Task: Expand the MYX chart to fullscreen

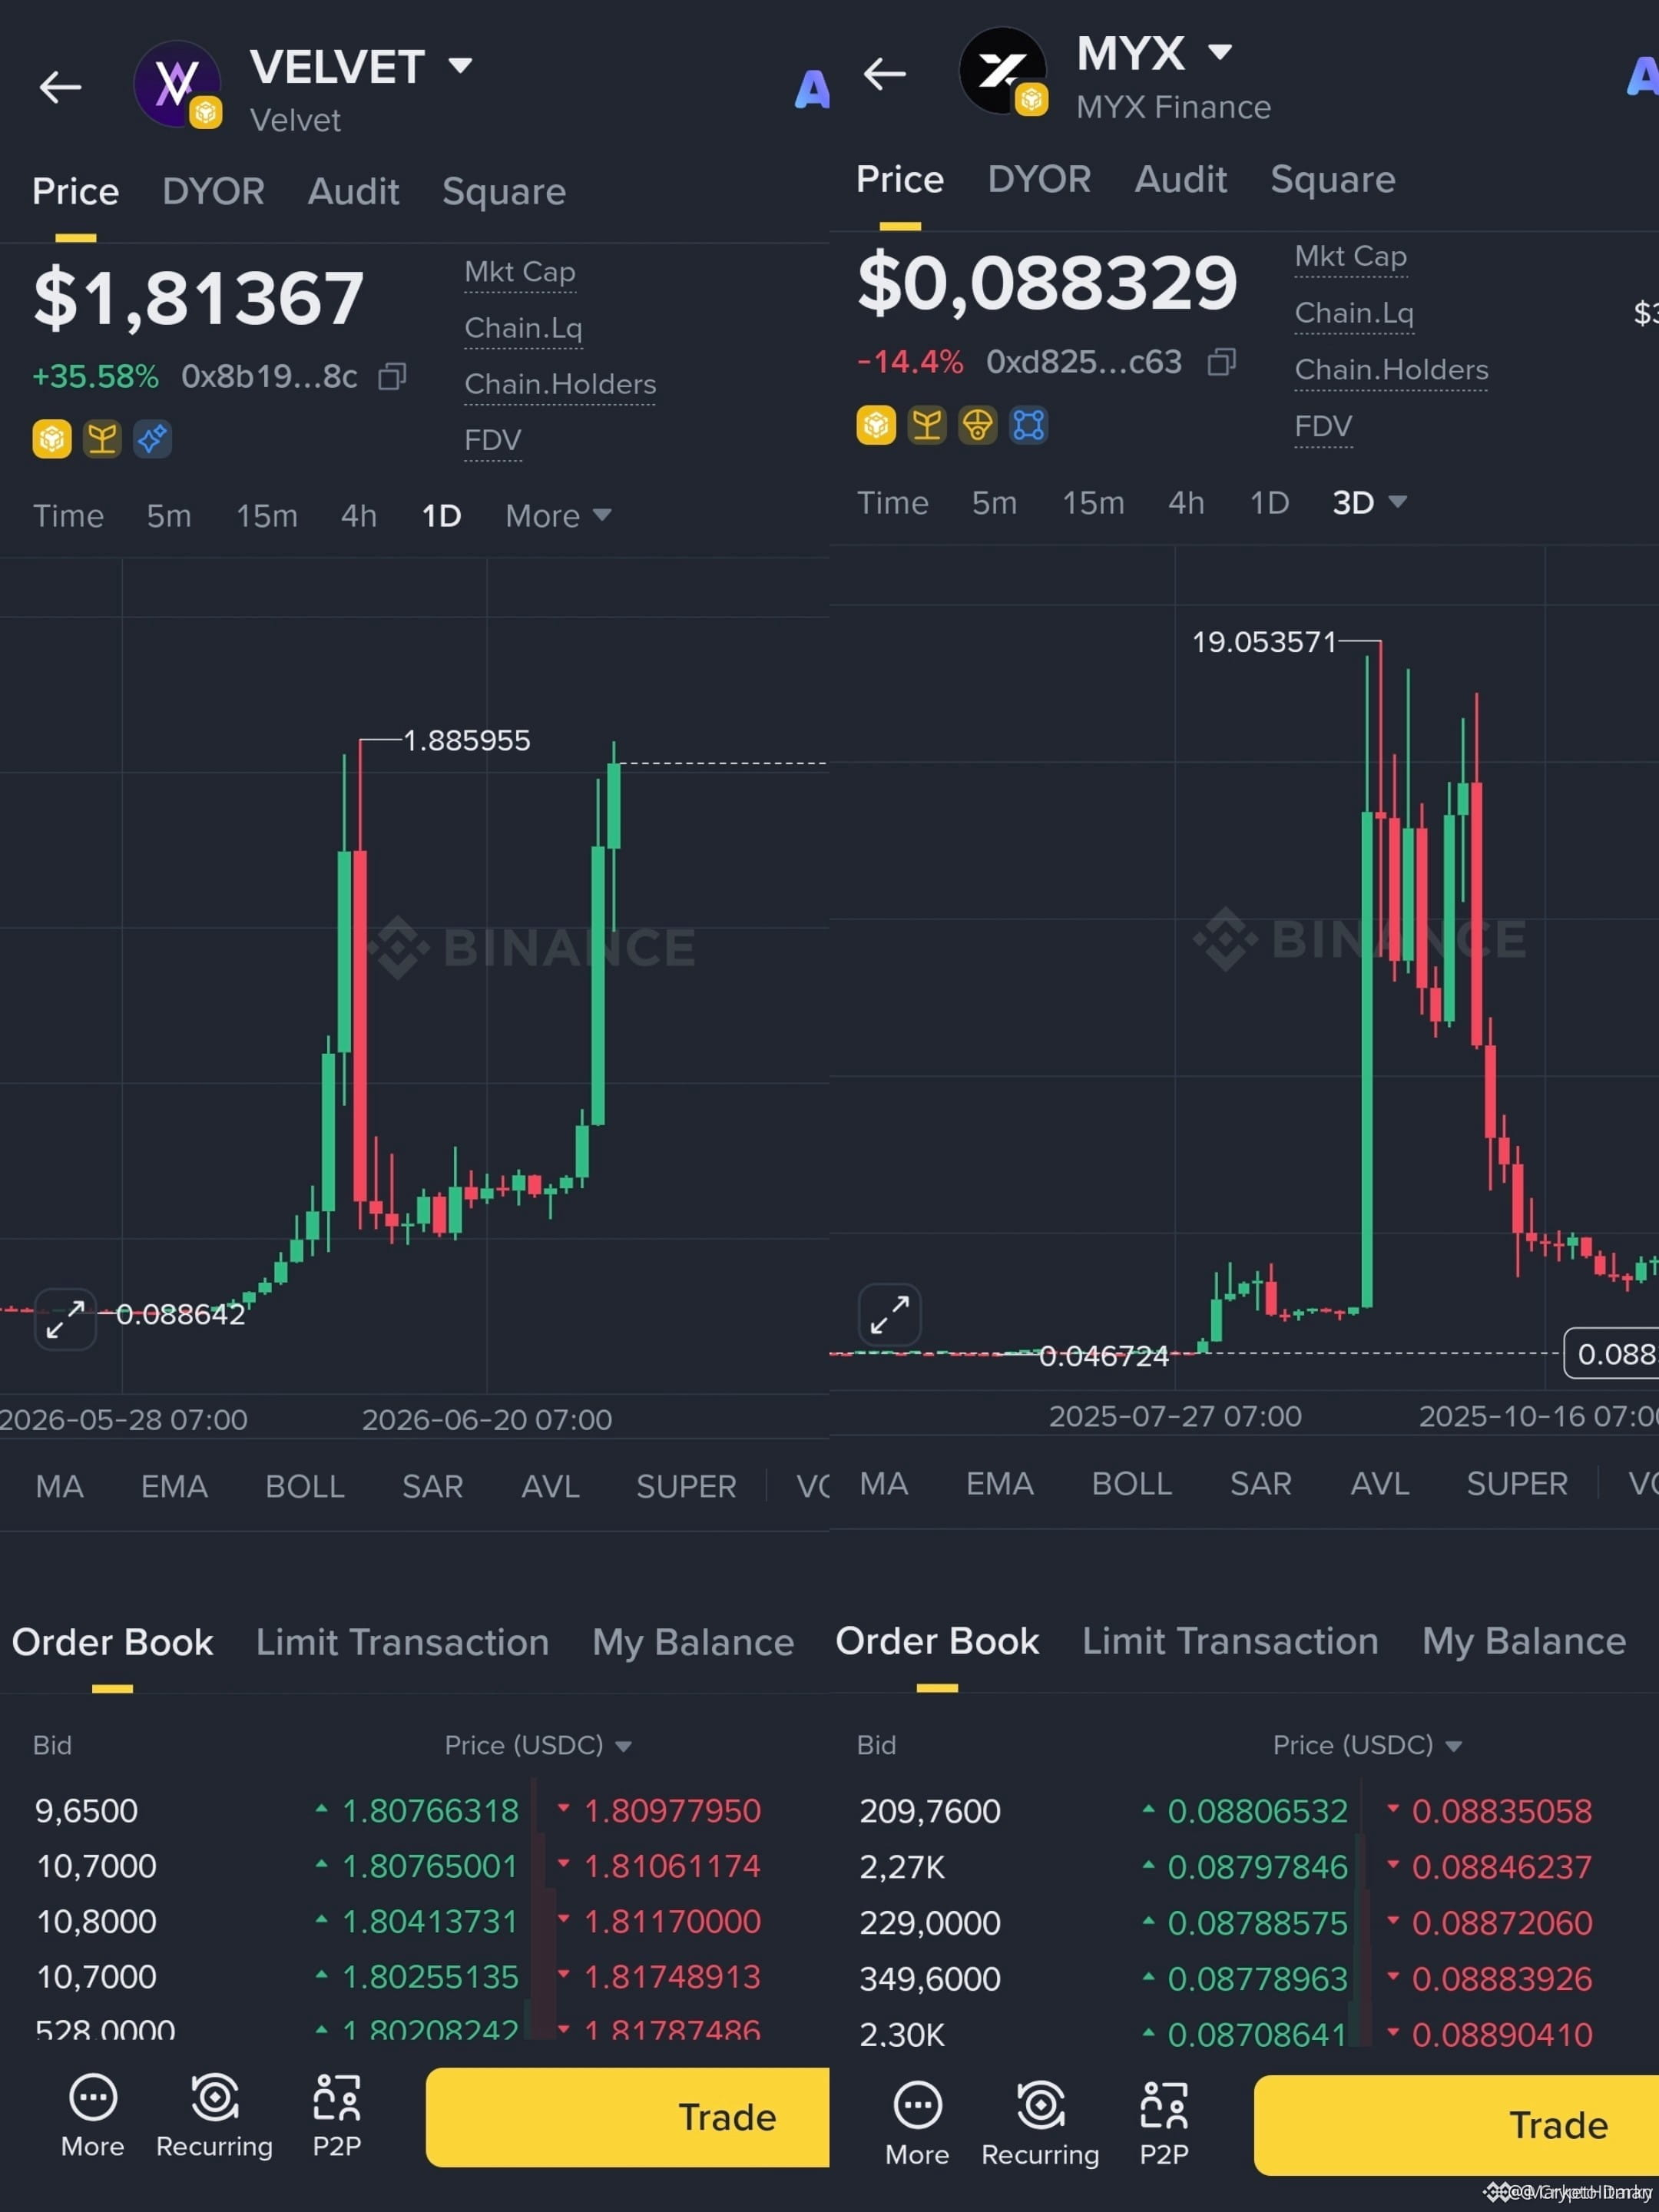Action: 890,1314
